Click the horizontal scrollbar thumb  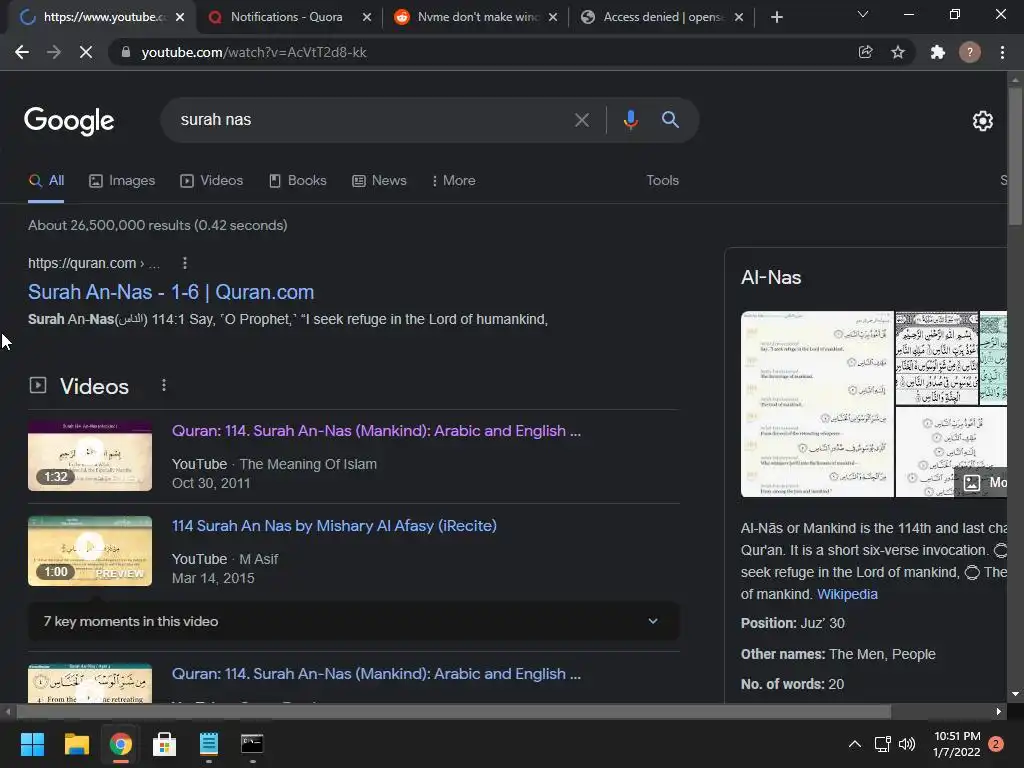coord(454,711)
